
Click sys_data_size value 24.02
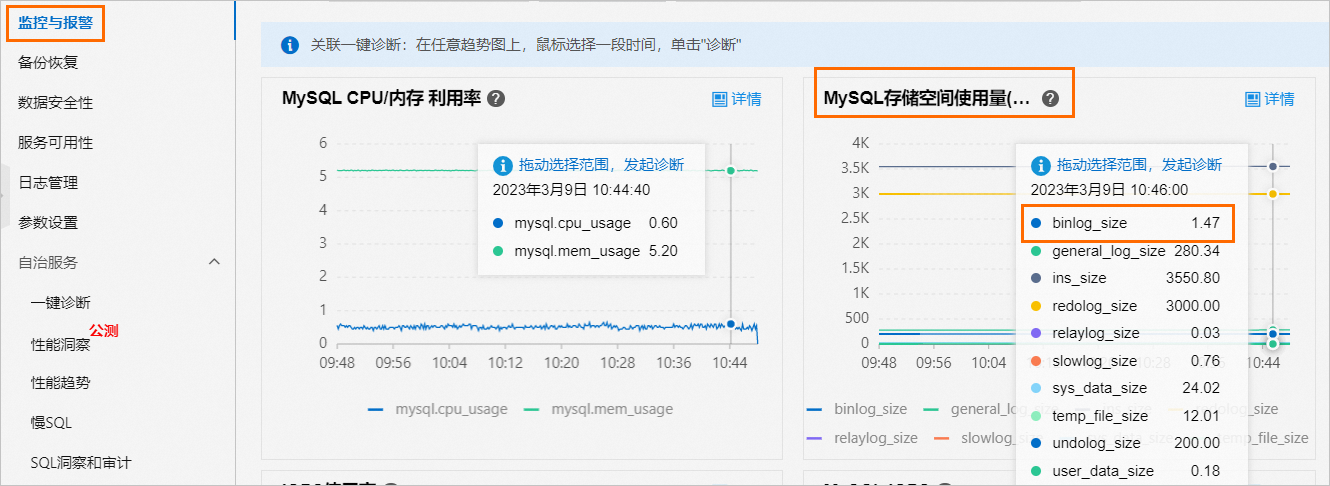1201,388
